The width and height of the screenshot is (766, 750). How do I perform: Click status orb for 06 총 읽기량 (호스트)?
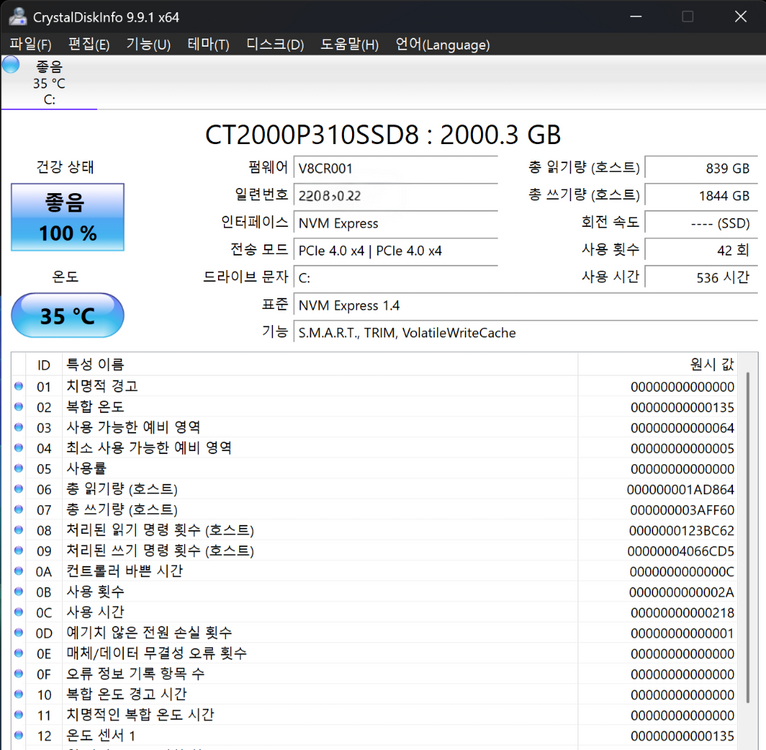tap(19, 489)
